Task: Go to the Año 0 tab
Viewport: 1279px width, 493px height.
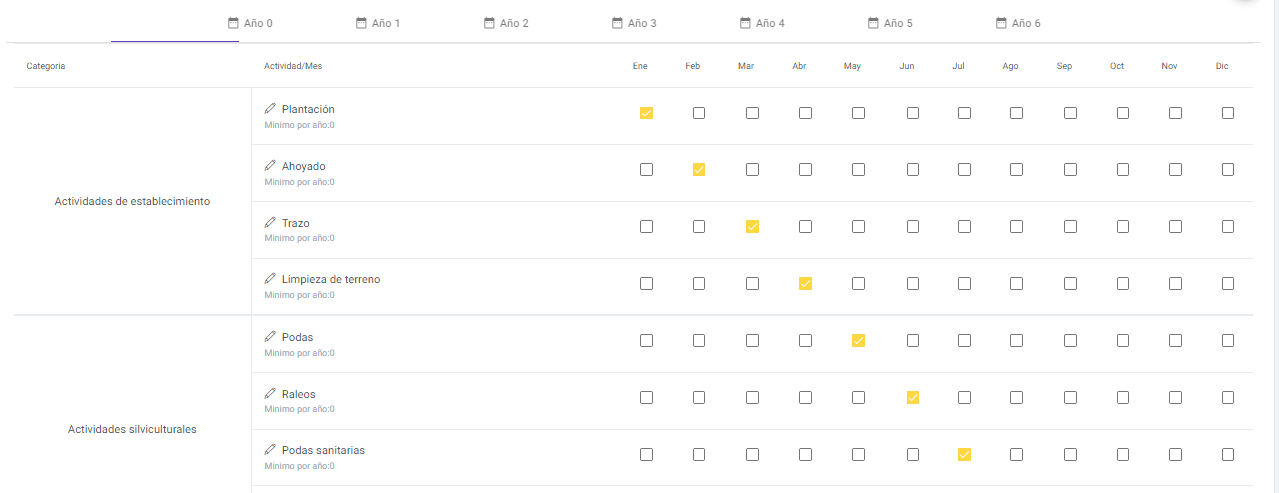Action: coord(250,22)
